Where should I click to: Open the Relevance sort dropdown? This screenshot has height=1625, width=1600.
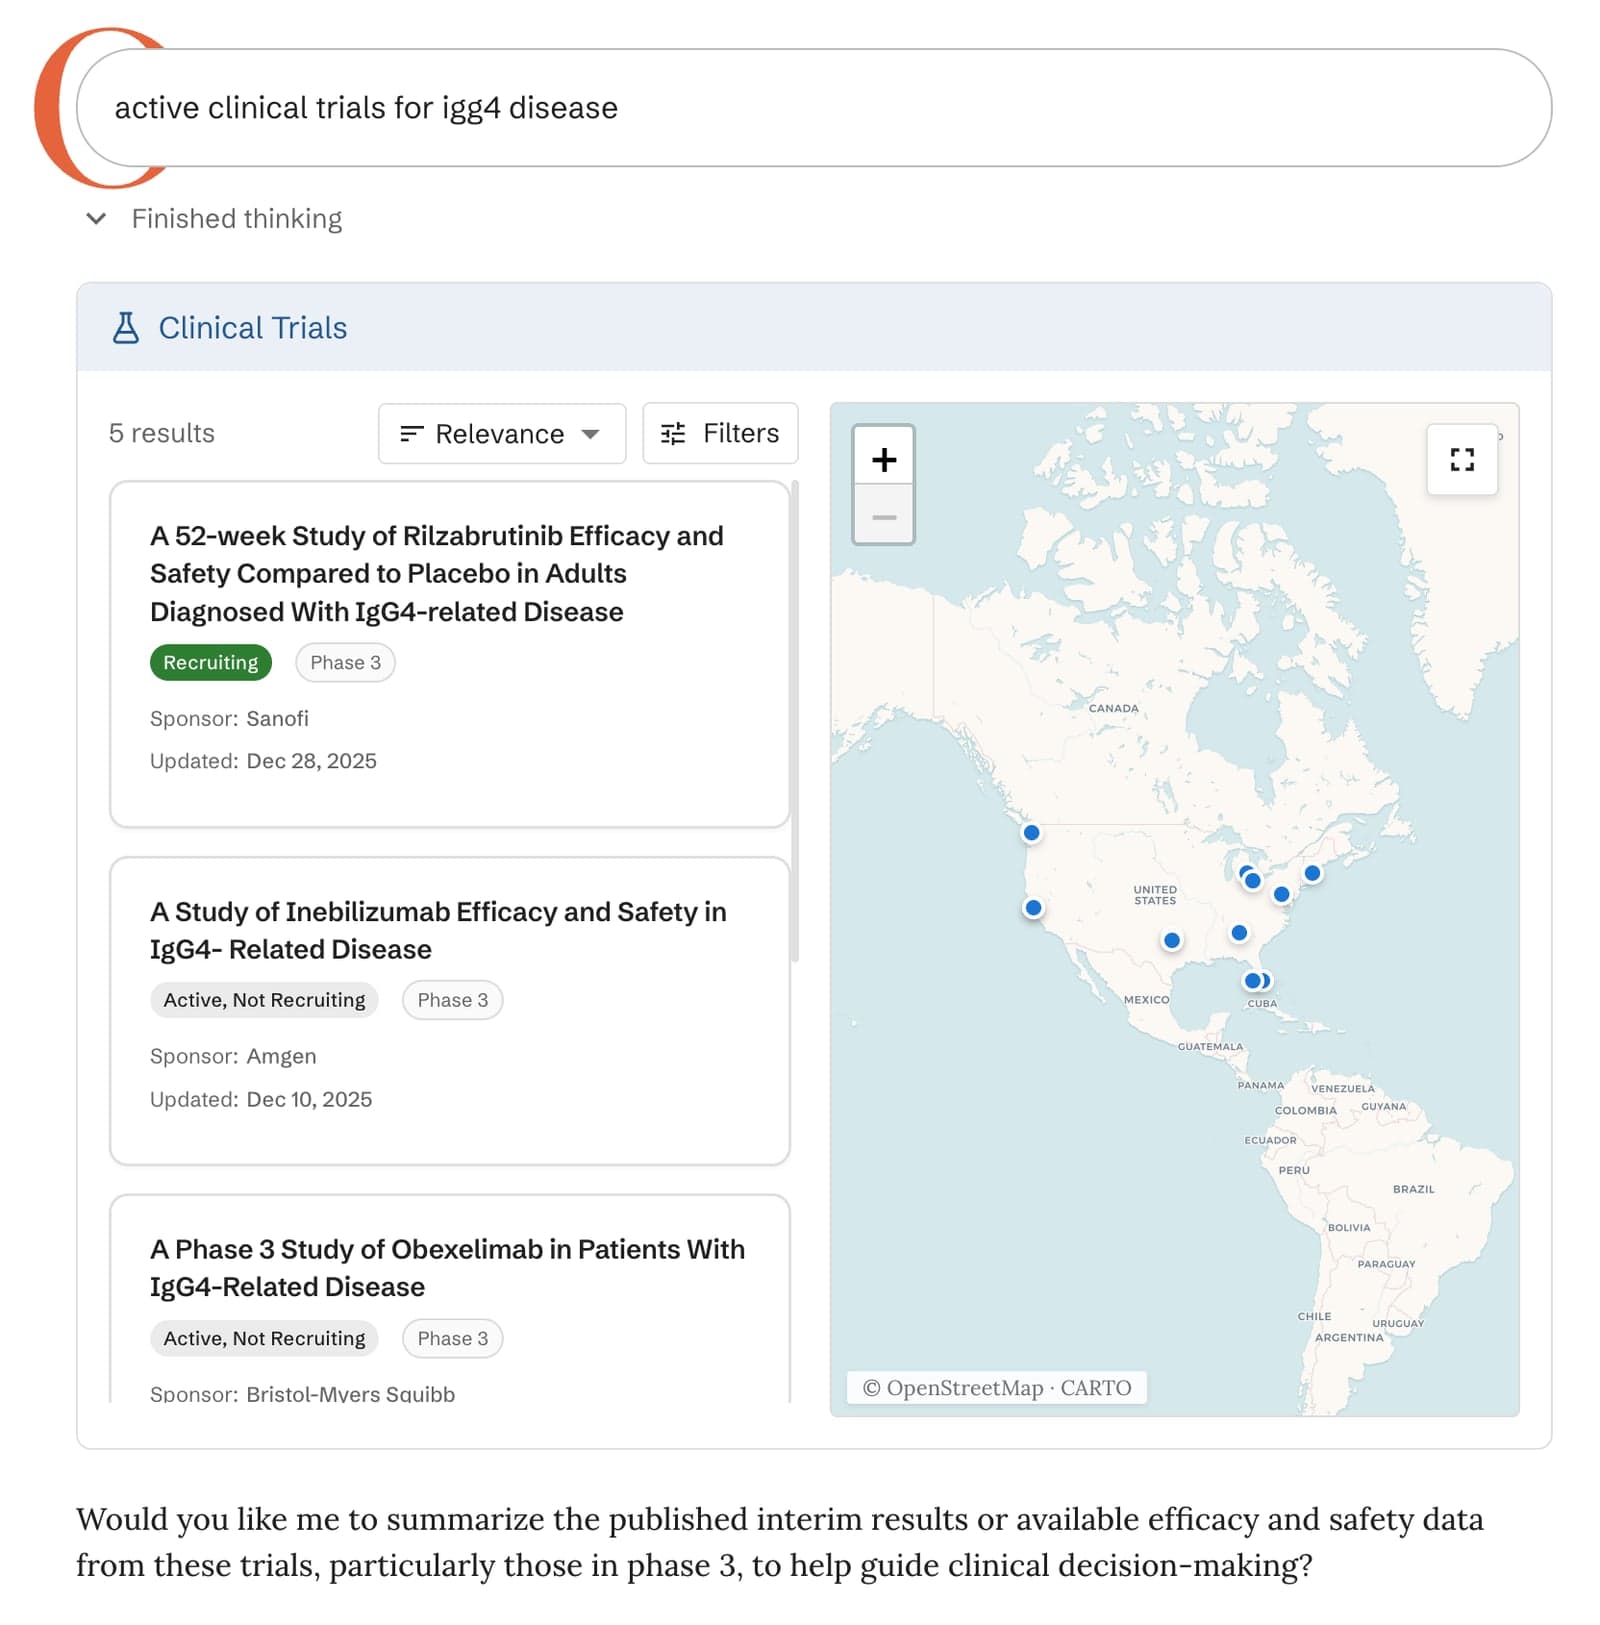(x=501, y=433)
